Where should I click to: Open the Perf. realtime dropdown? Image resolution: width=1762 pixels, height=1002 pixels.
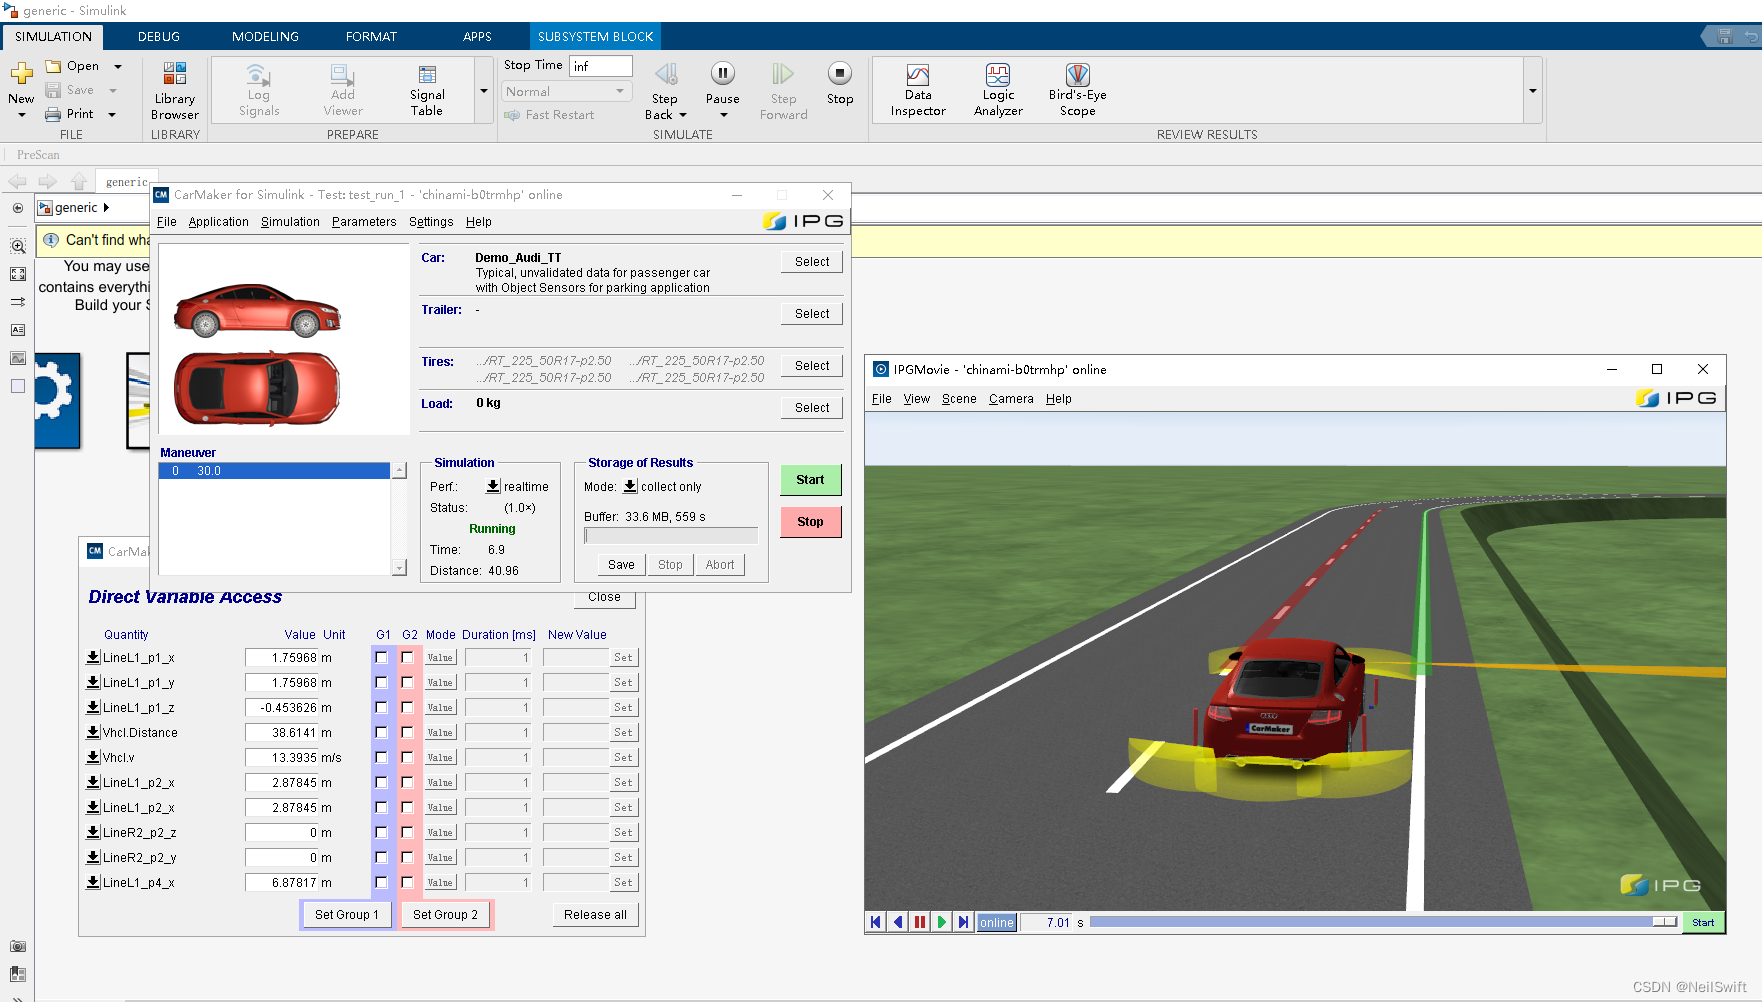[x=493, y=487]
